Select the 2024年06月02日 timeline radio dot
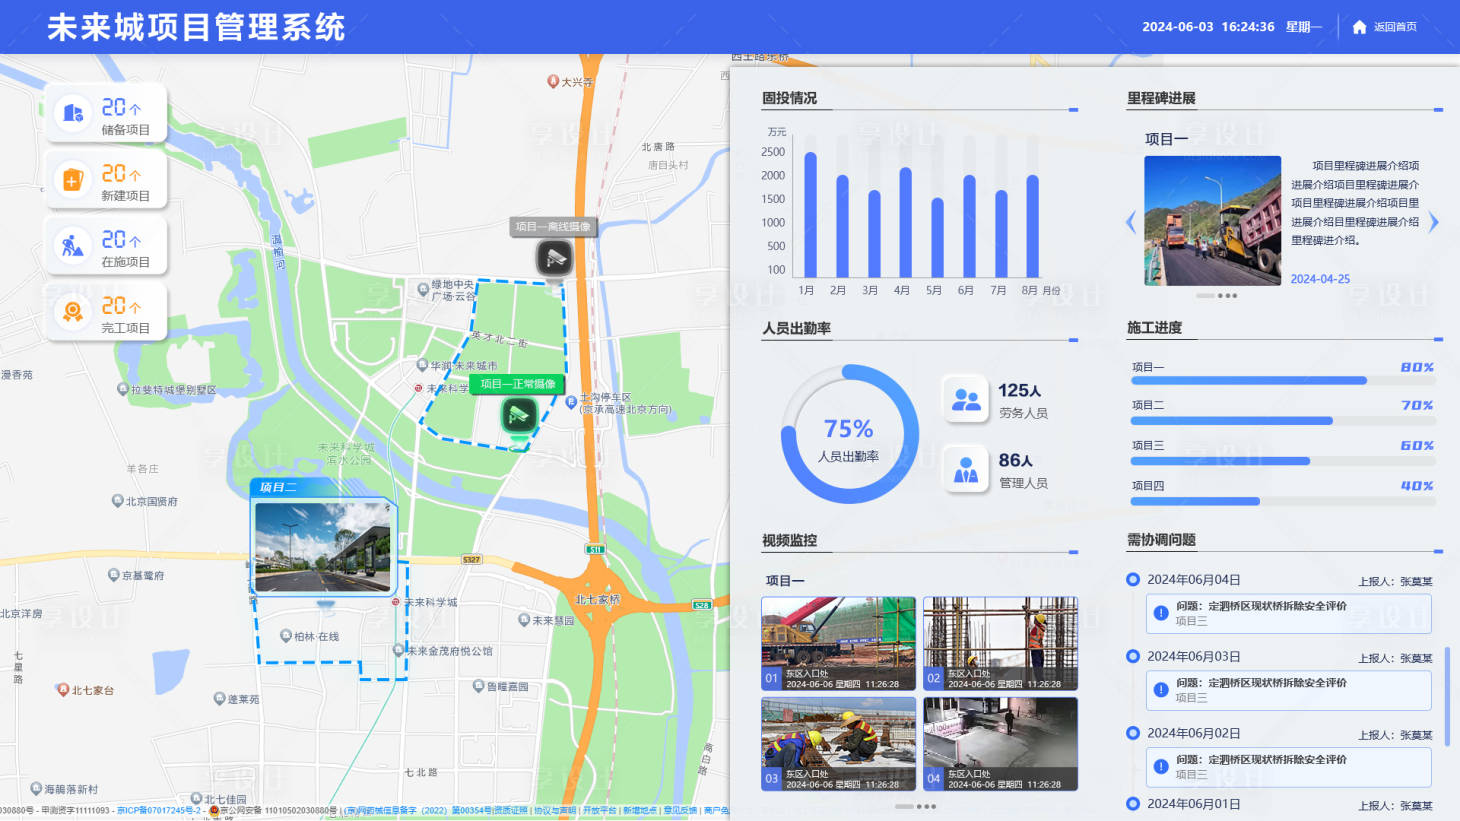This screenshot has width=1460, height=821. click(1133, 733)
